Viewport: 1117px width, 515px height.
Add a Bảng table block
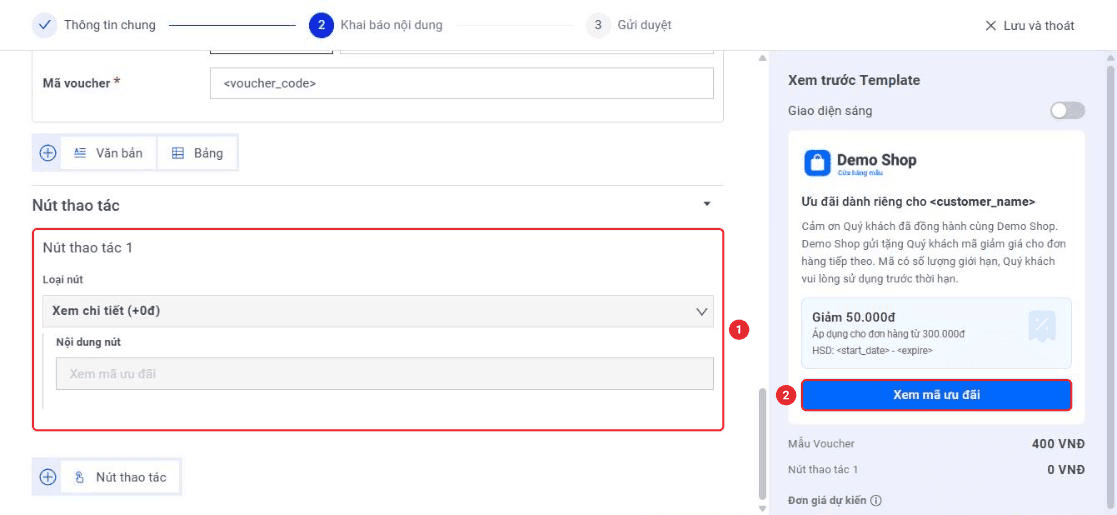tap(197, 153)
